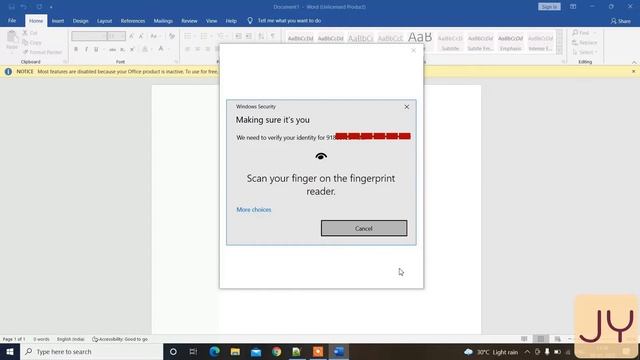Click Cancel in the Windows Security dialog
The height and width of the screenshot is (360, 640).
(x=364, y=228)
